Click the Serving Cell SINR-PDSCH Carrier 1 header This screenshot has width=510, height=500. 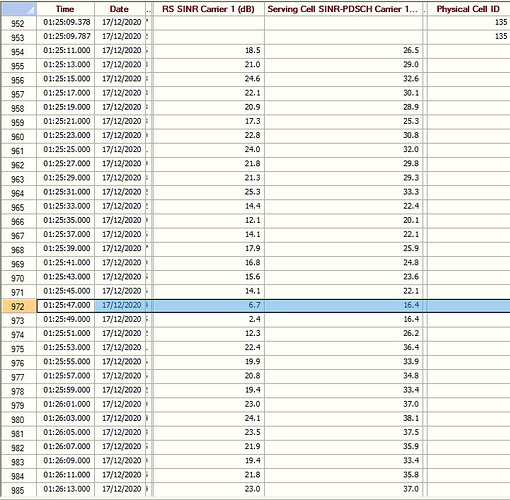coord(344,9)
